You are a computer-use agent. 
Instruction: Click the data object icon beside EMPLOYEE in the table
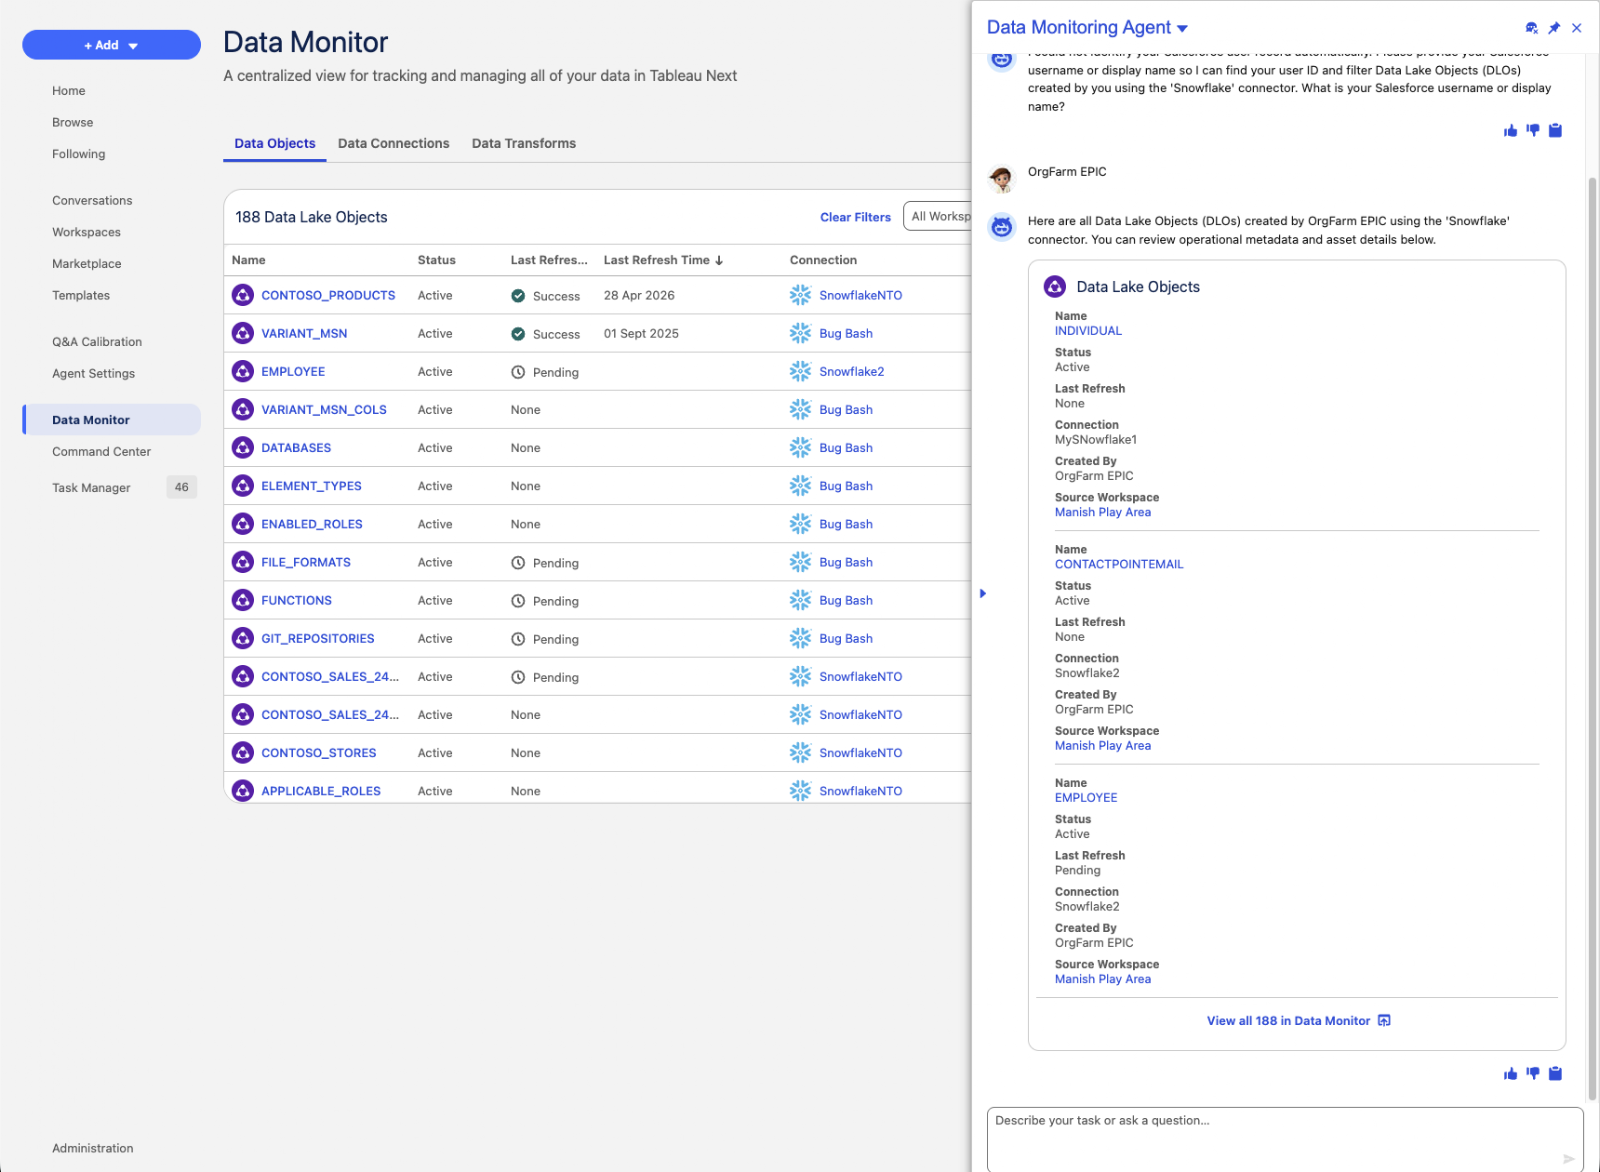243,371
